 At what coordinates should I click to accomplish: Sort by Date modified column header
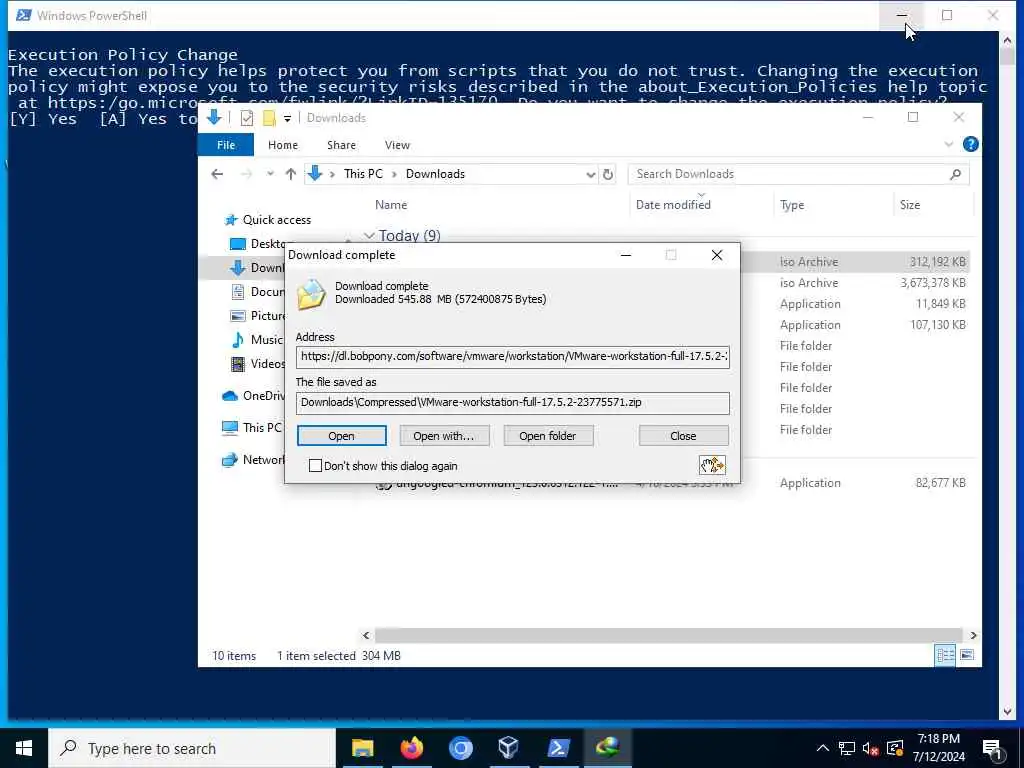click(x=673, y=205)
